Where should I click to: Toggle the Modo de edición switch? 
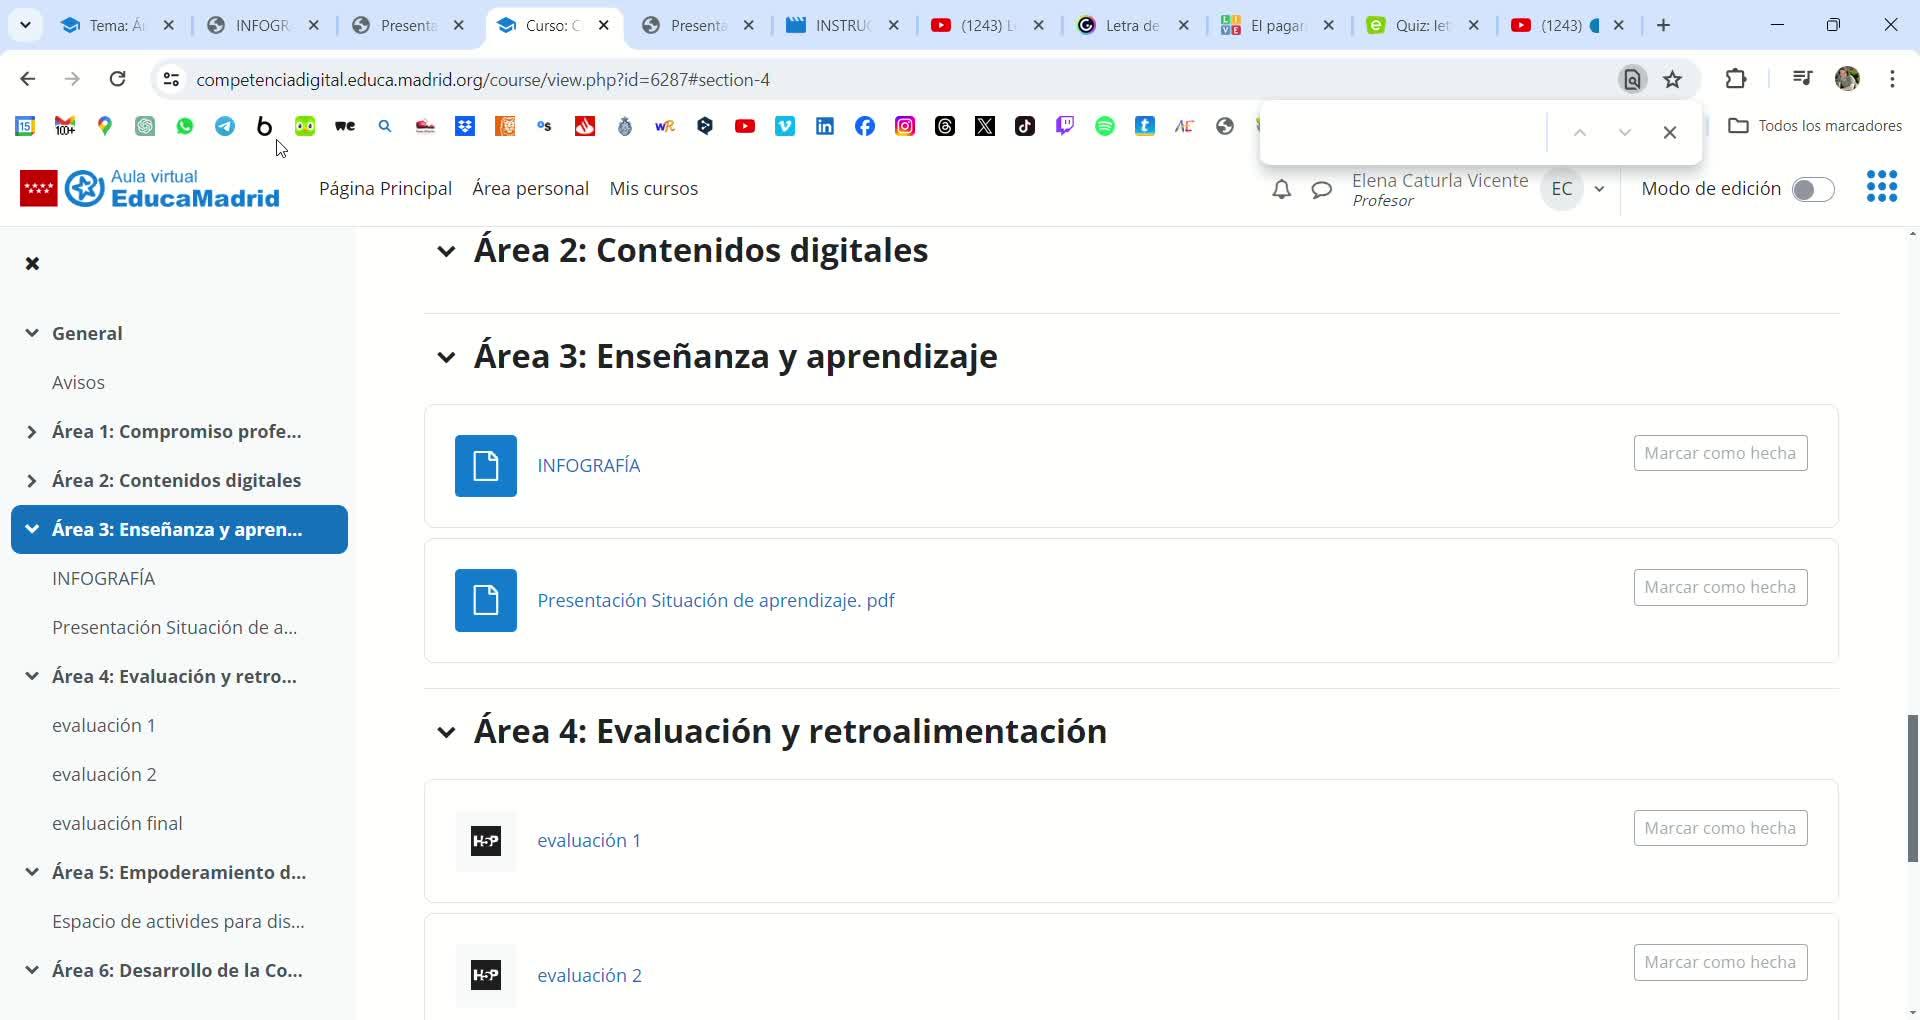click(x=1812, y=190)
